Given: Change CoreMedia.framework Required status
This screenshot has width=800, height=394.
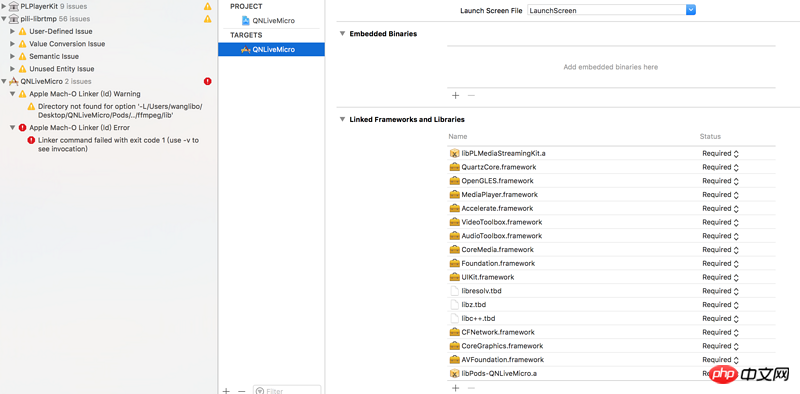Looking at the screenshot, I should point(720,250).
